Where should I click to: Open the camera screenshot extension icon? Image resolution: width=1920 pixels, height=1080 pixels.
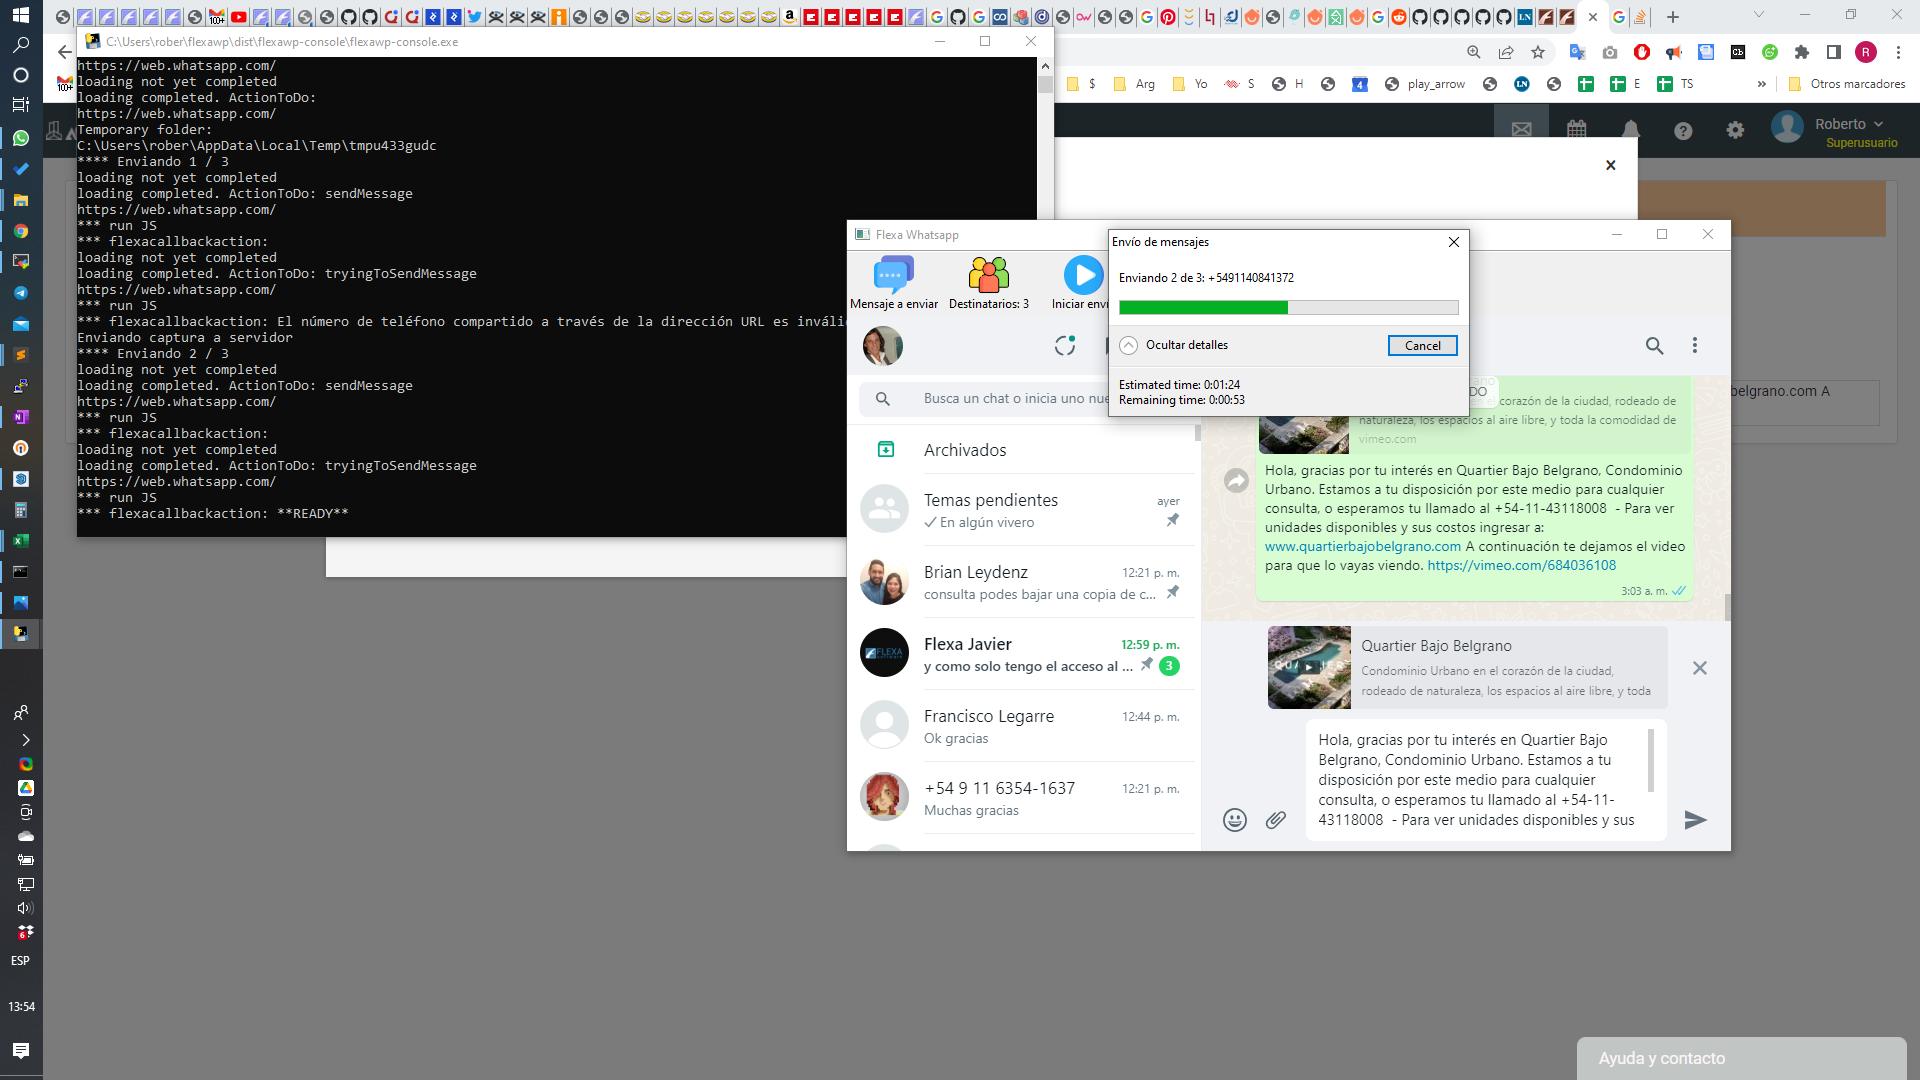pos(1609,52)
